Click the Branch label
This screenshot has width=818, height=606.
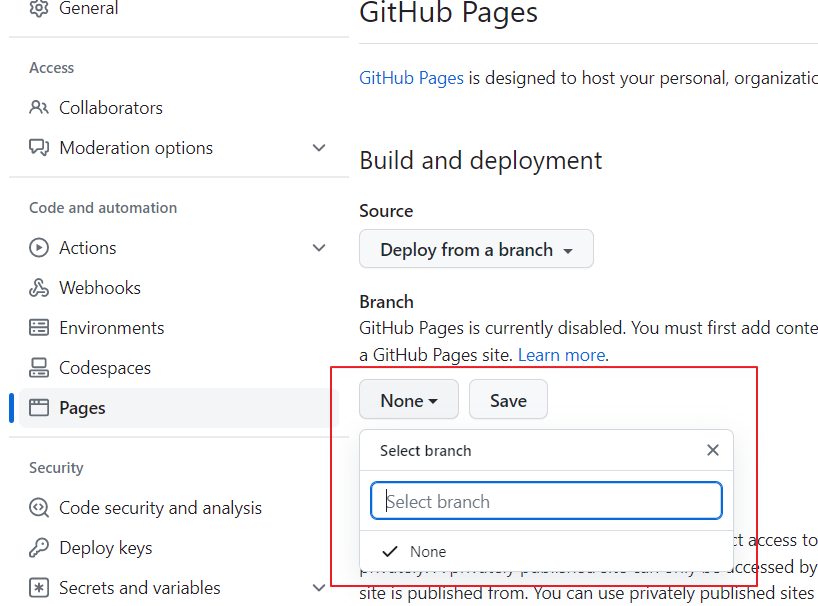(386, 301)
